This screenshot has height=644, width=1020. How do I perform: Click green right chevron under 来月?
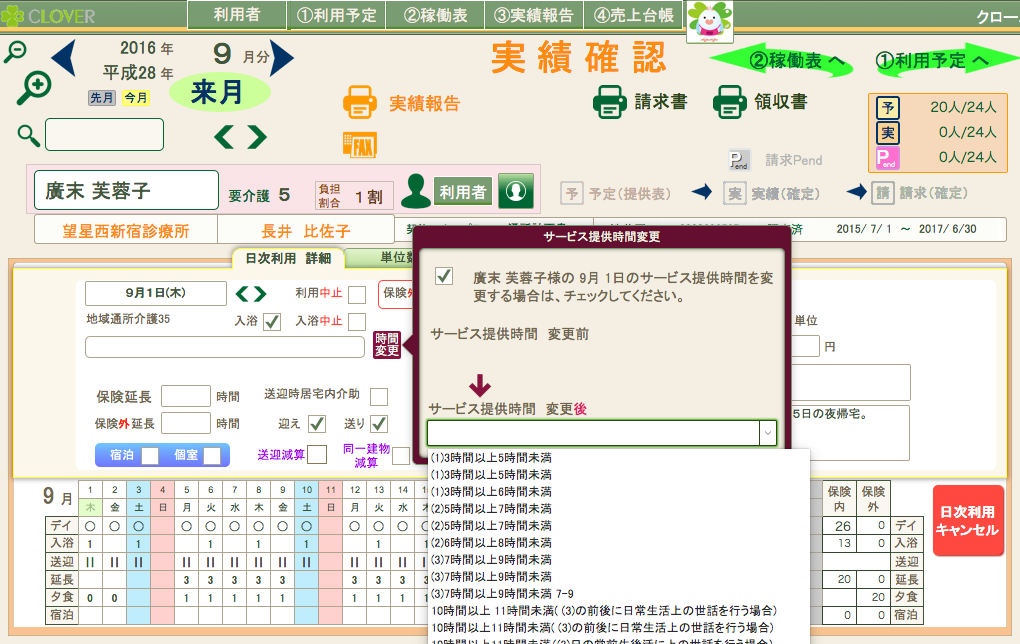[x=256, y=137]
